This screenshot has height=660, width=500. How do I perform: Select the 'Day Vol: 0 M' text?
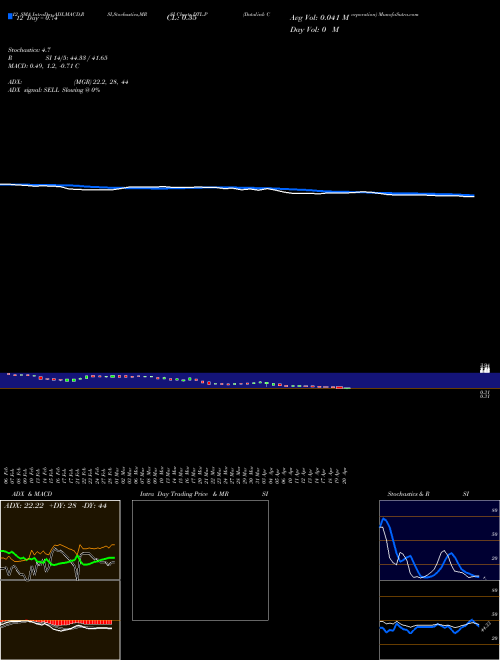click(x=314, y=30)
